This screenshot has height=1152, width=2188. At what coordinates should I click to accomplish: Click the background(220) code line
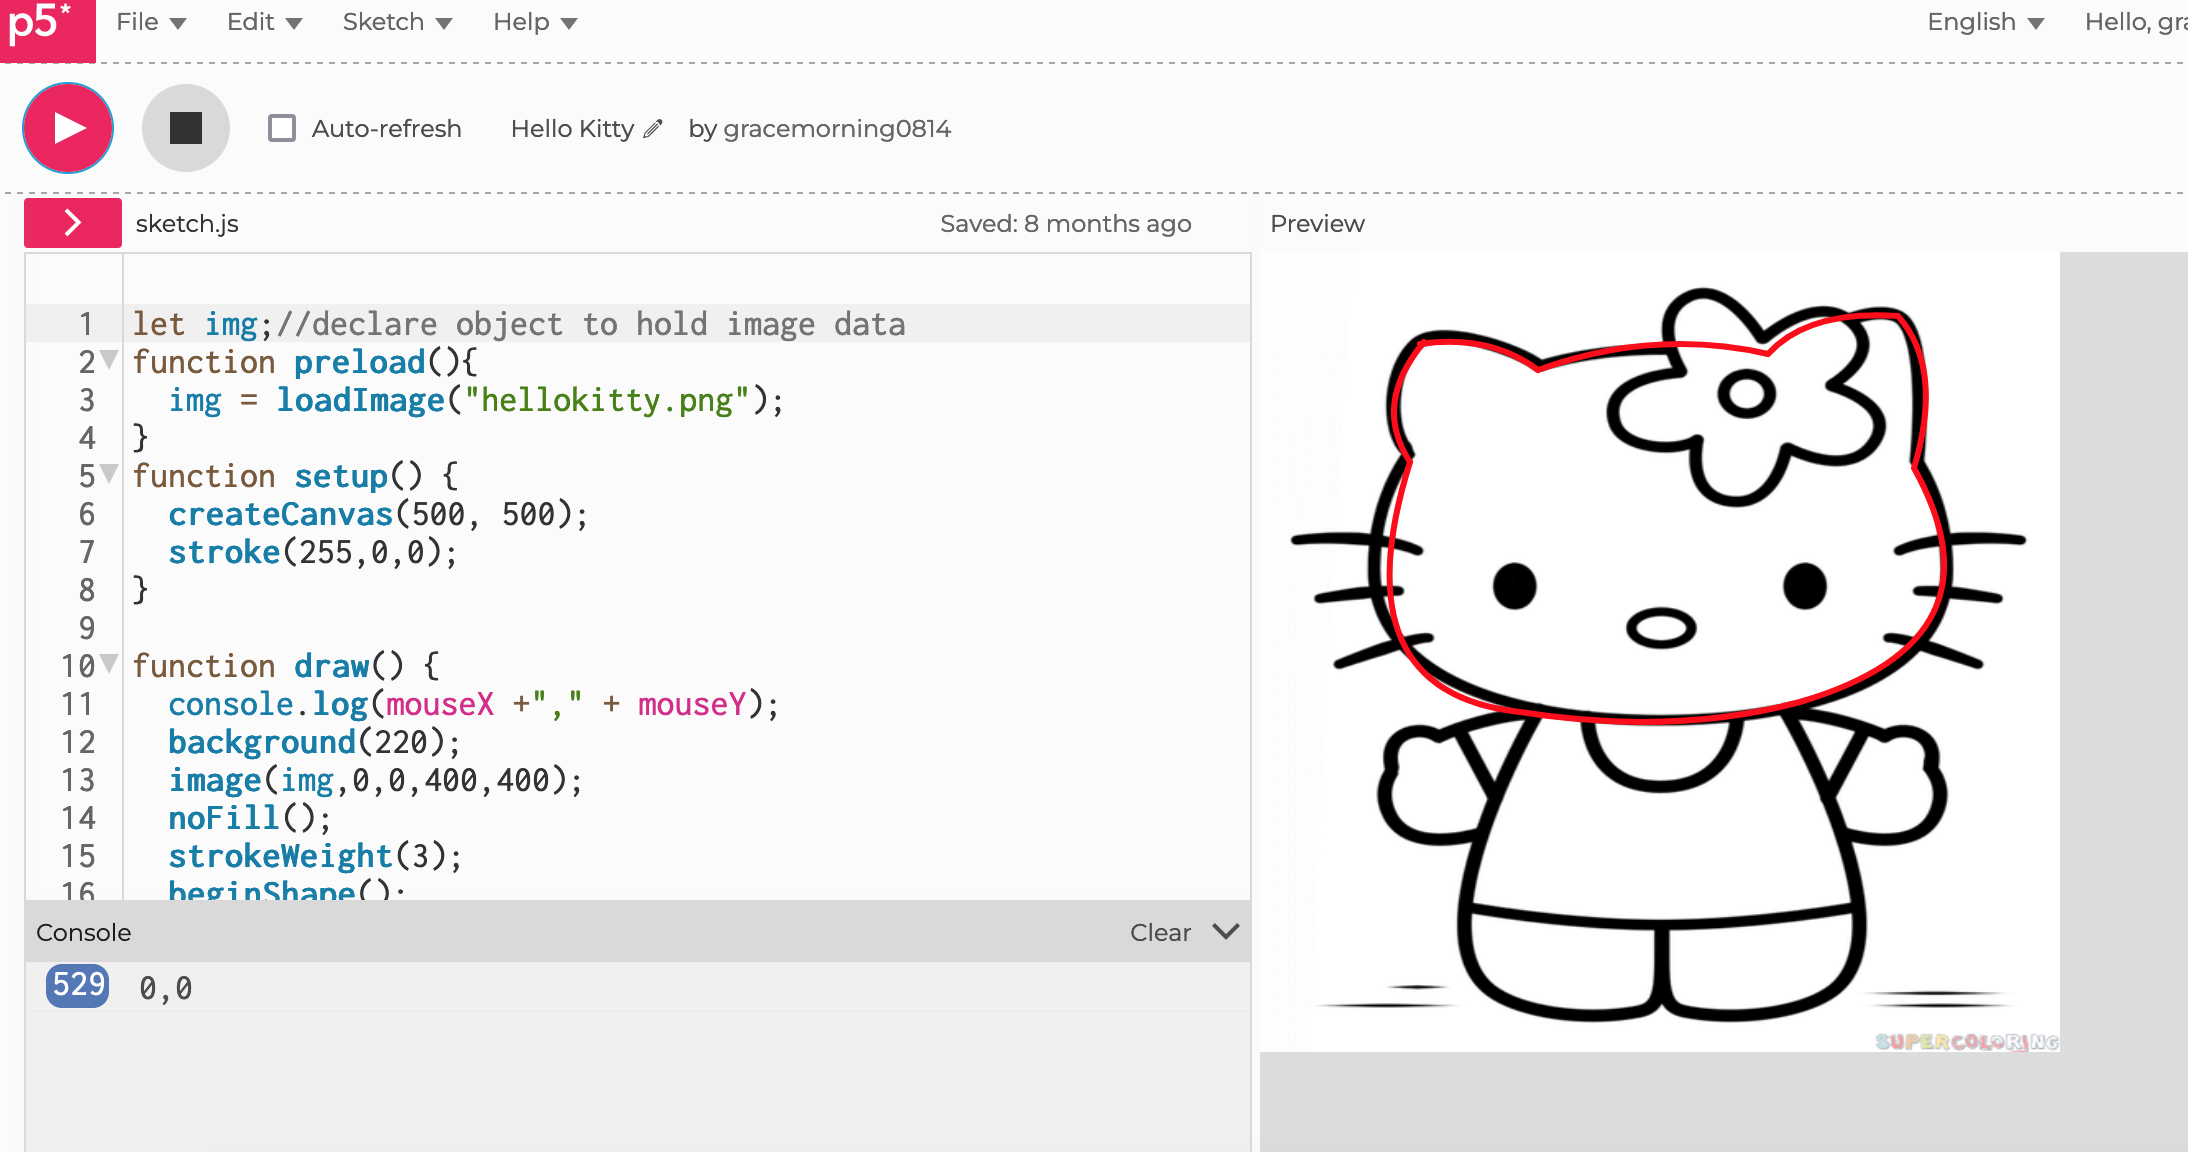(x=315, y=742)
